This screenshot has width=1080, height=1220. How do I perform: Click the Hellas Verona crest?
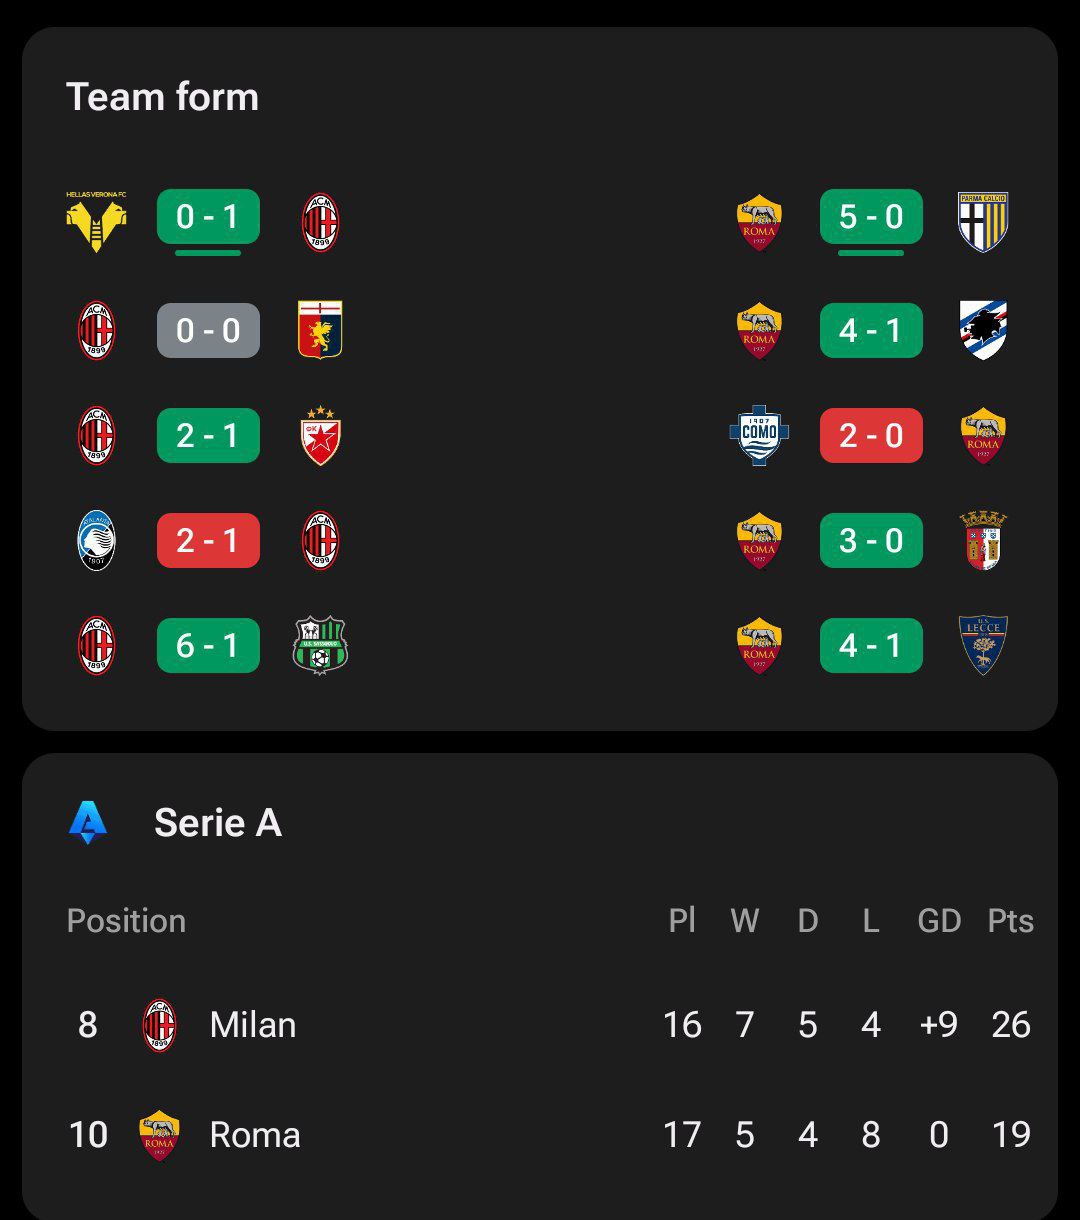[x=96, y=221]
